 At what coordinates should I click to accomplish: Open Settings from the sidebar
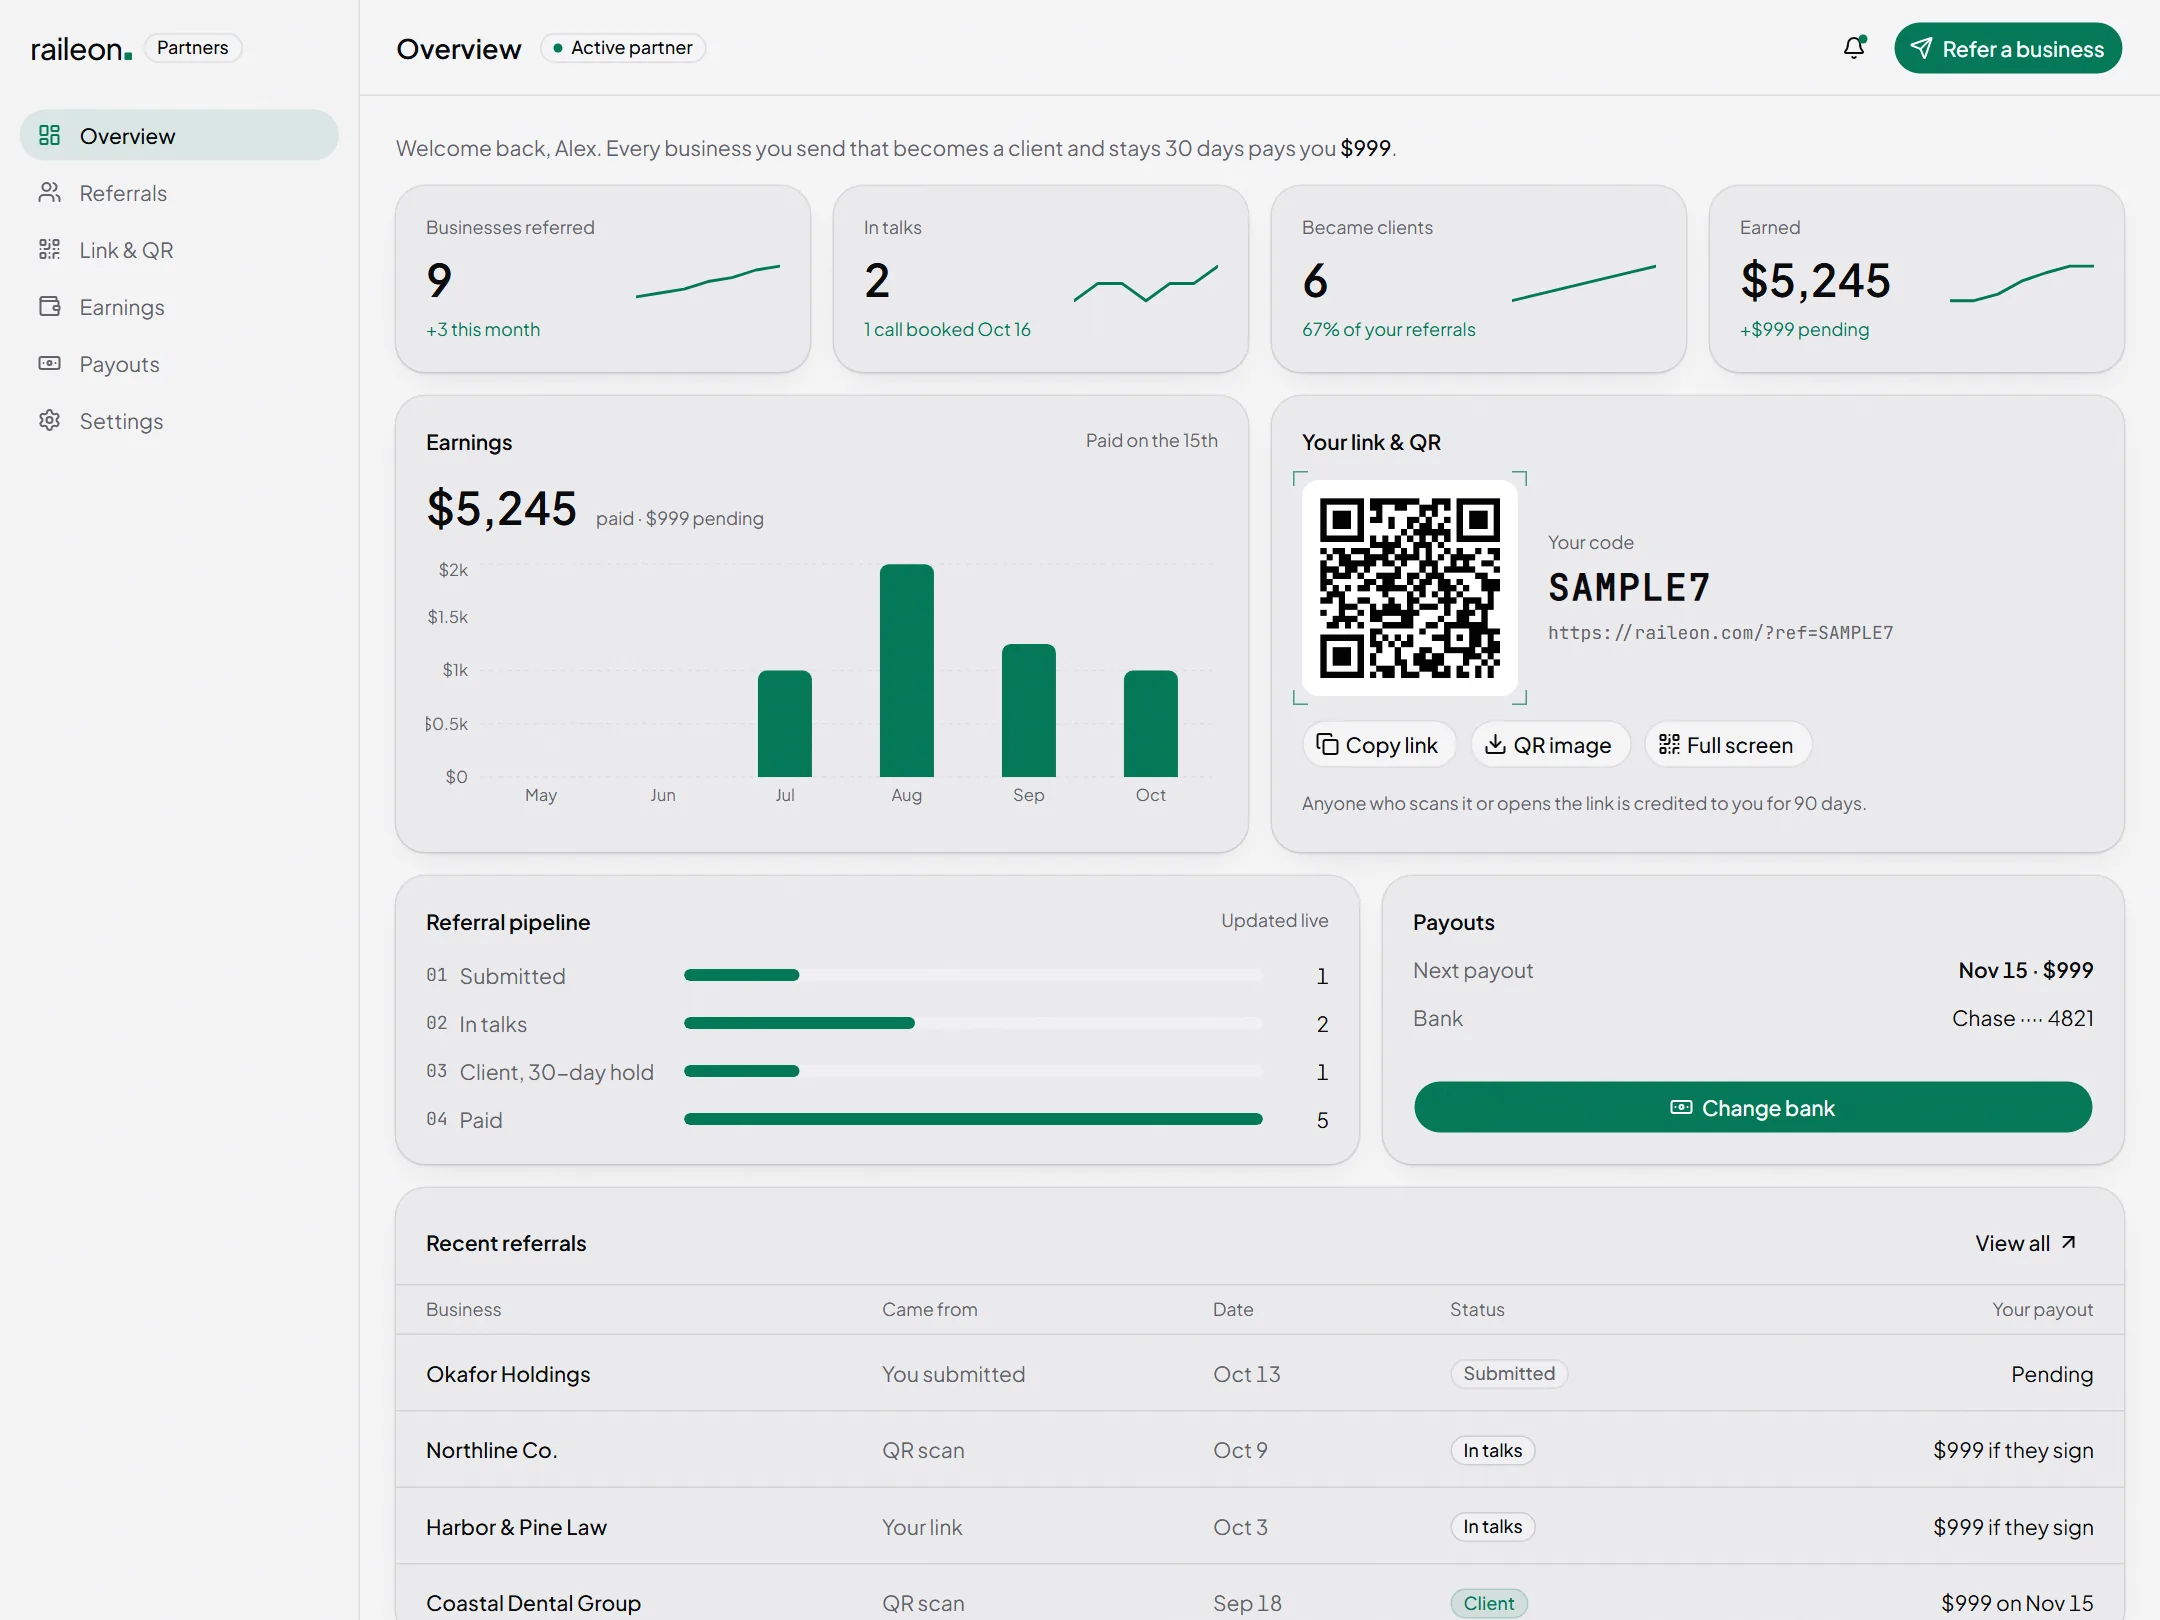pyautogui.click(x=179, y=420)
